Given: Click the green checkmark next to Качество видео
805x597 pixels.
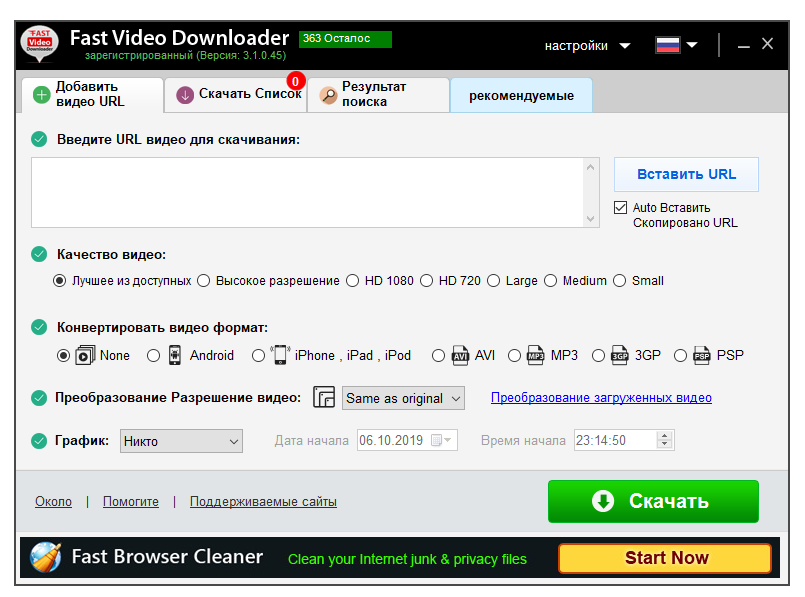Looking at the screenshot, I should click(39, 254).
